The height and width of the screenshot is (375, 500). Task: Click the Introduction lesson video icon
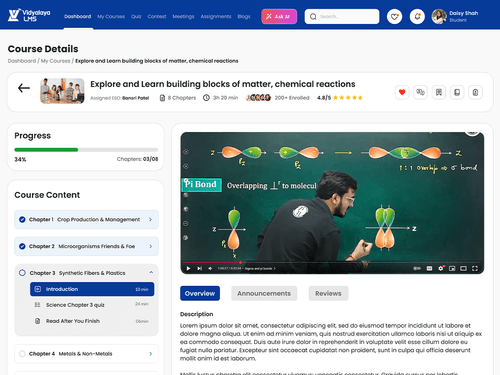pyautogui.click(x=38, y=289)
